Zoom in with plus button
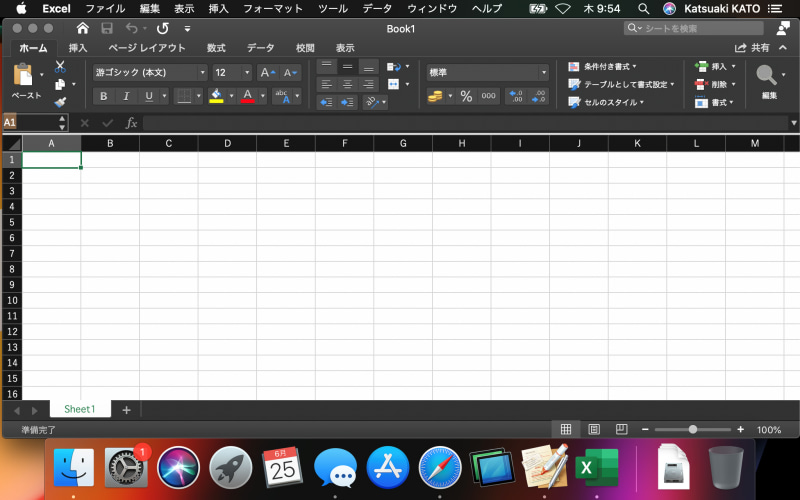This screenshot has width=800, height=500. (740, 430)
